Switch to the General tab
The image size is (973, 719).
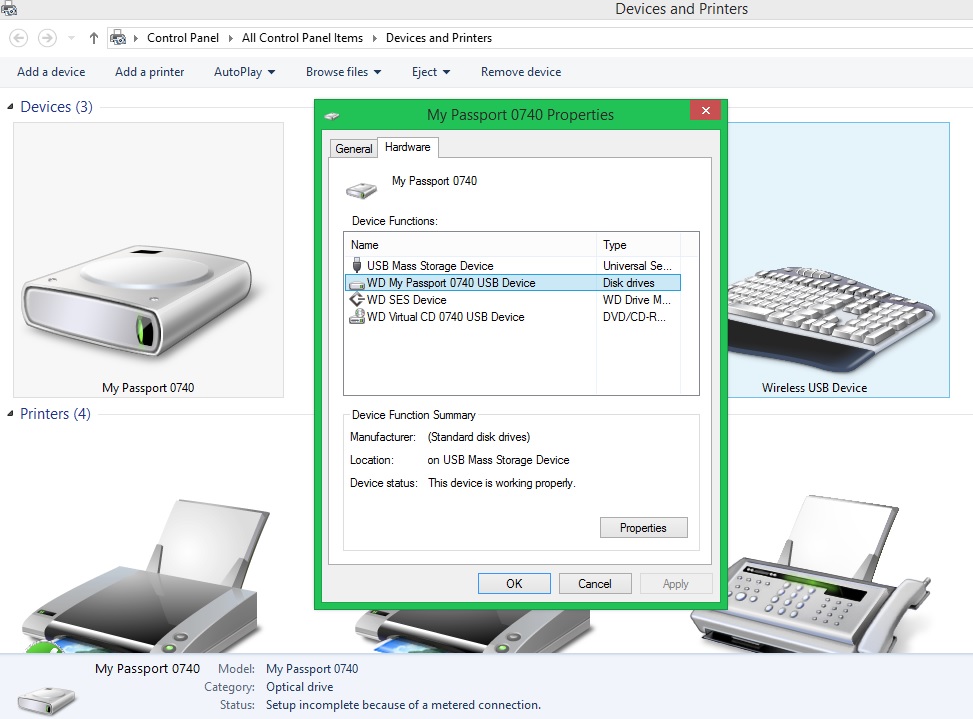[353, 148]
